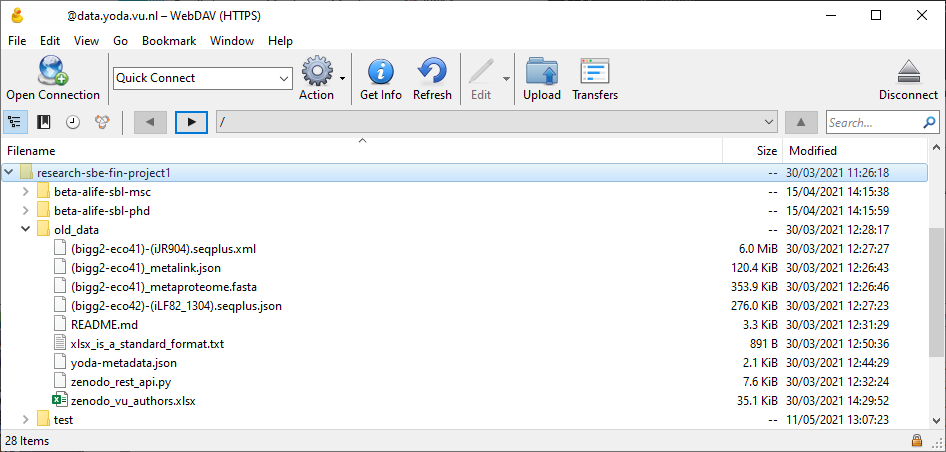The width and height of the screenshot is (946, 452).
Task: Click the Open Connection globe icon
Action: (52, 72)
